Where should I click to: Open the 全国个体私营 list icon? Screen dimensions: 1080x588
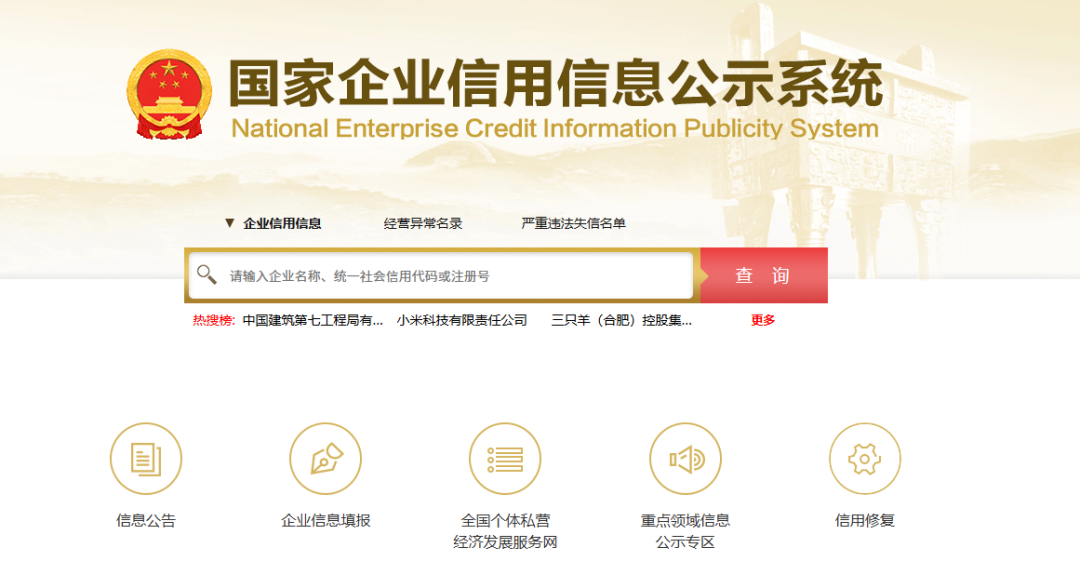pyautogui.click(x=505, y=459)
